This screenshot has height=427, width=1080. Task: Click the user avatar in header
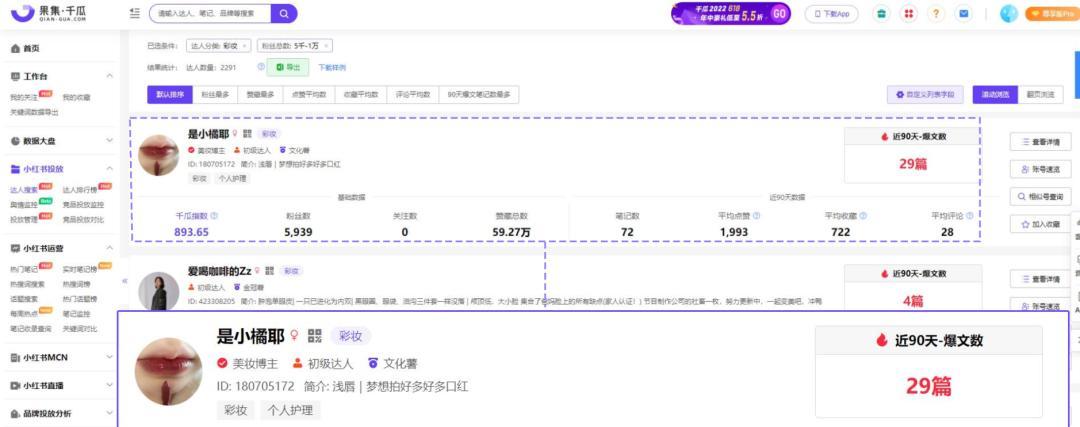(x=1008, y=14)
